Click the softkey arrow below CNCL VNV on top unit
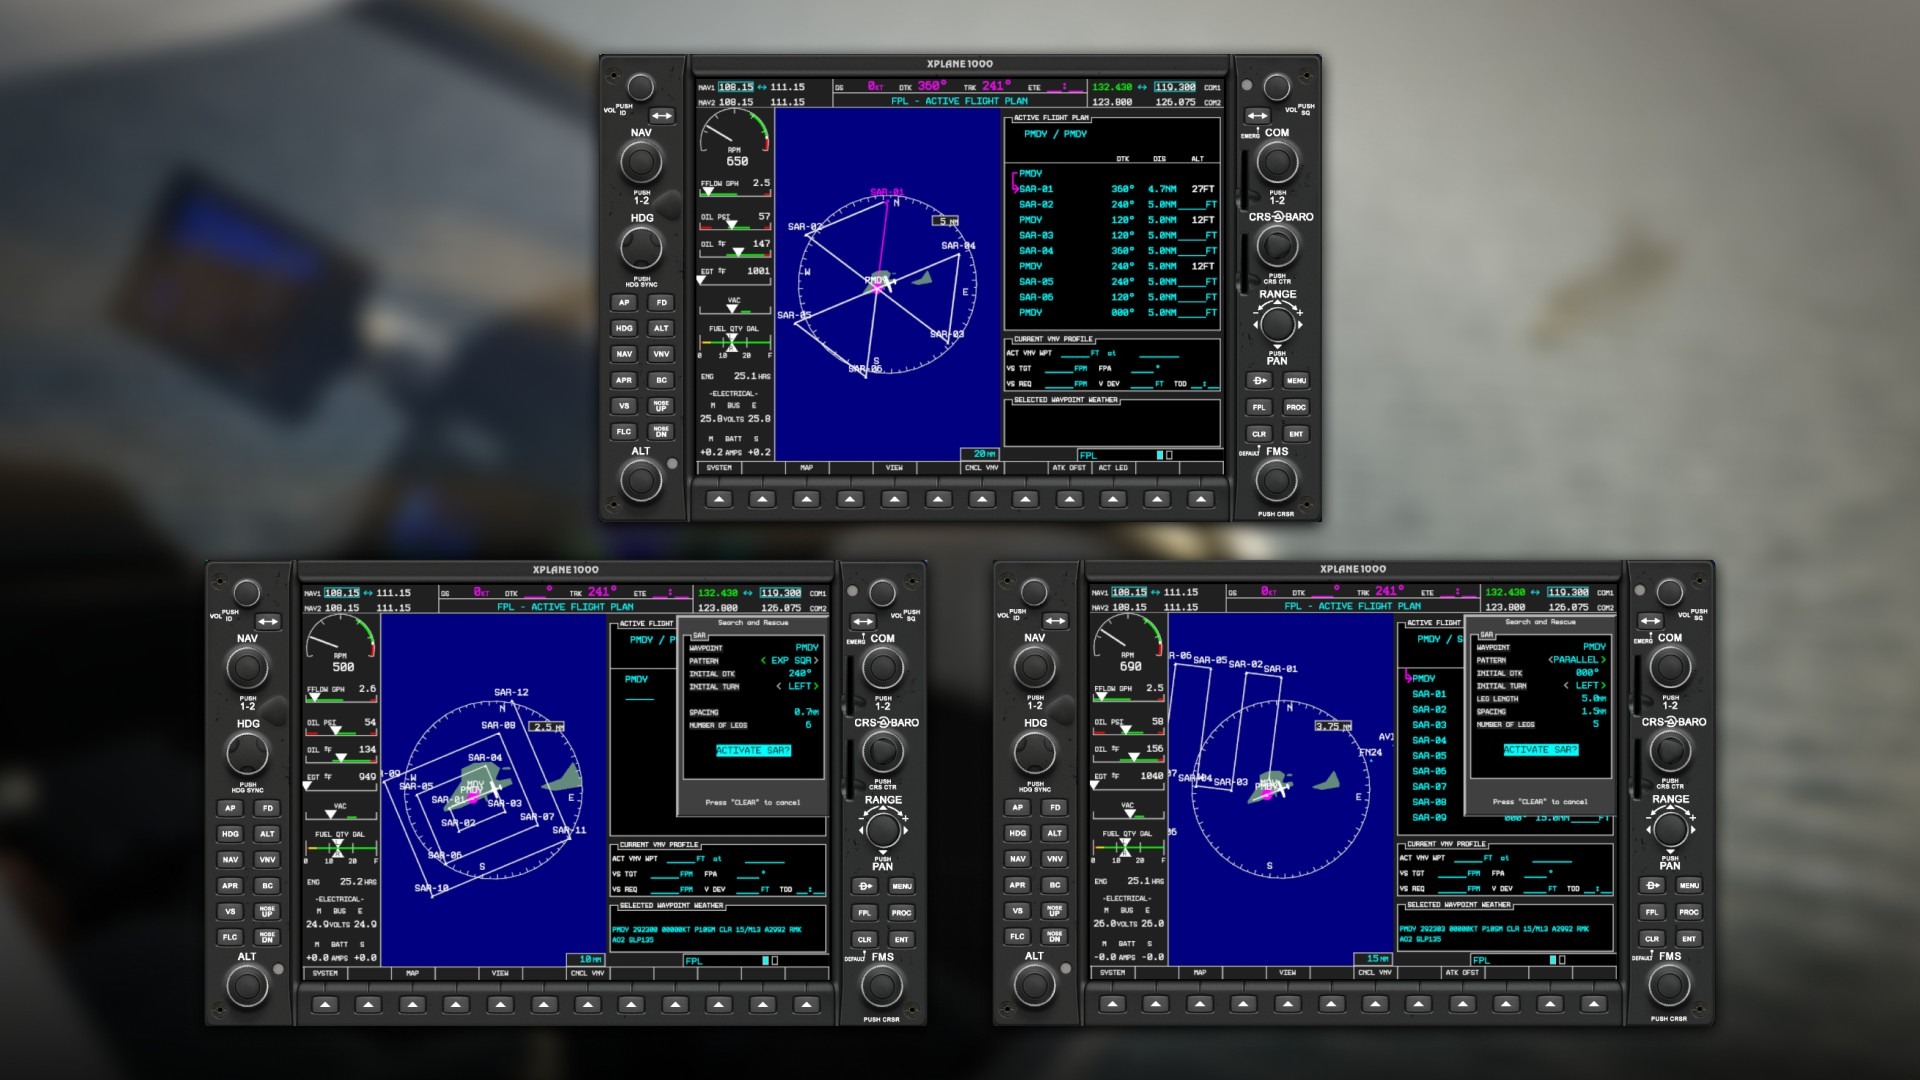Viewport: 1920px width, 1080px height. pyautogui.click(x=981, y=499)
